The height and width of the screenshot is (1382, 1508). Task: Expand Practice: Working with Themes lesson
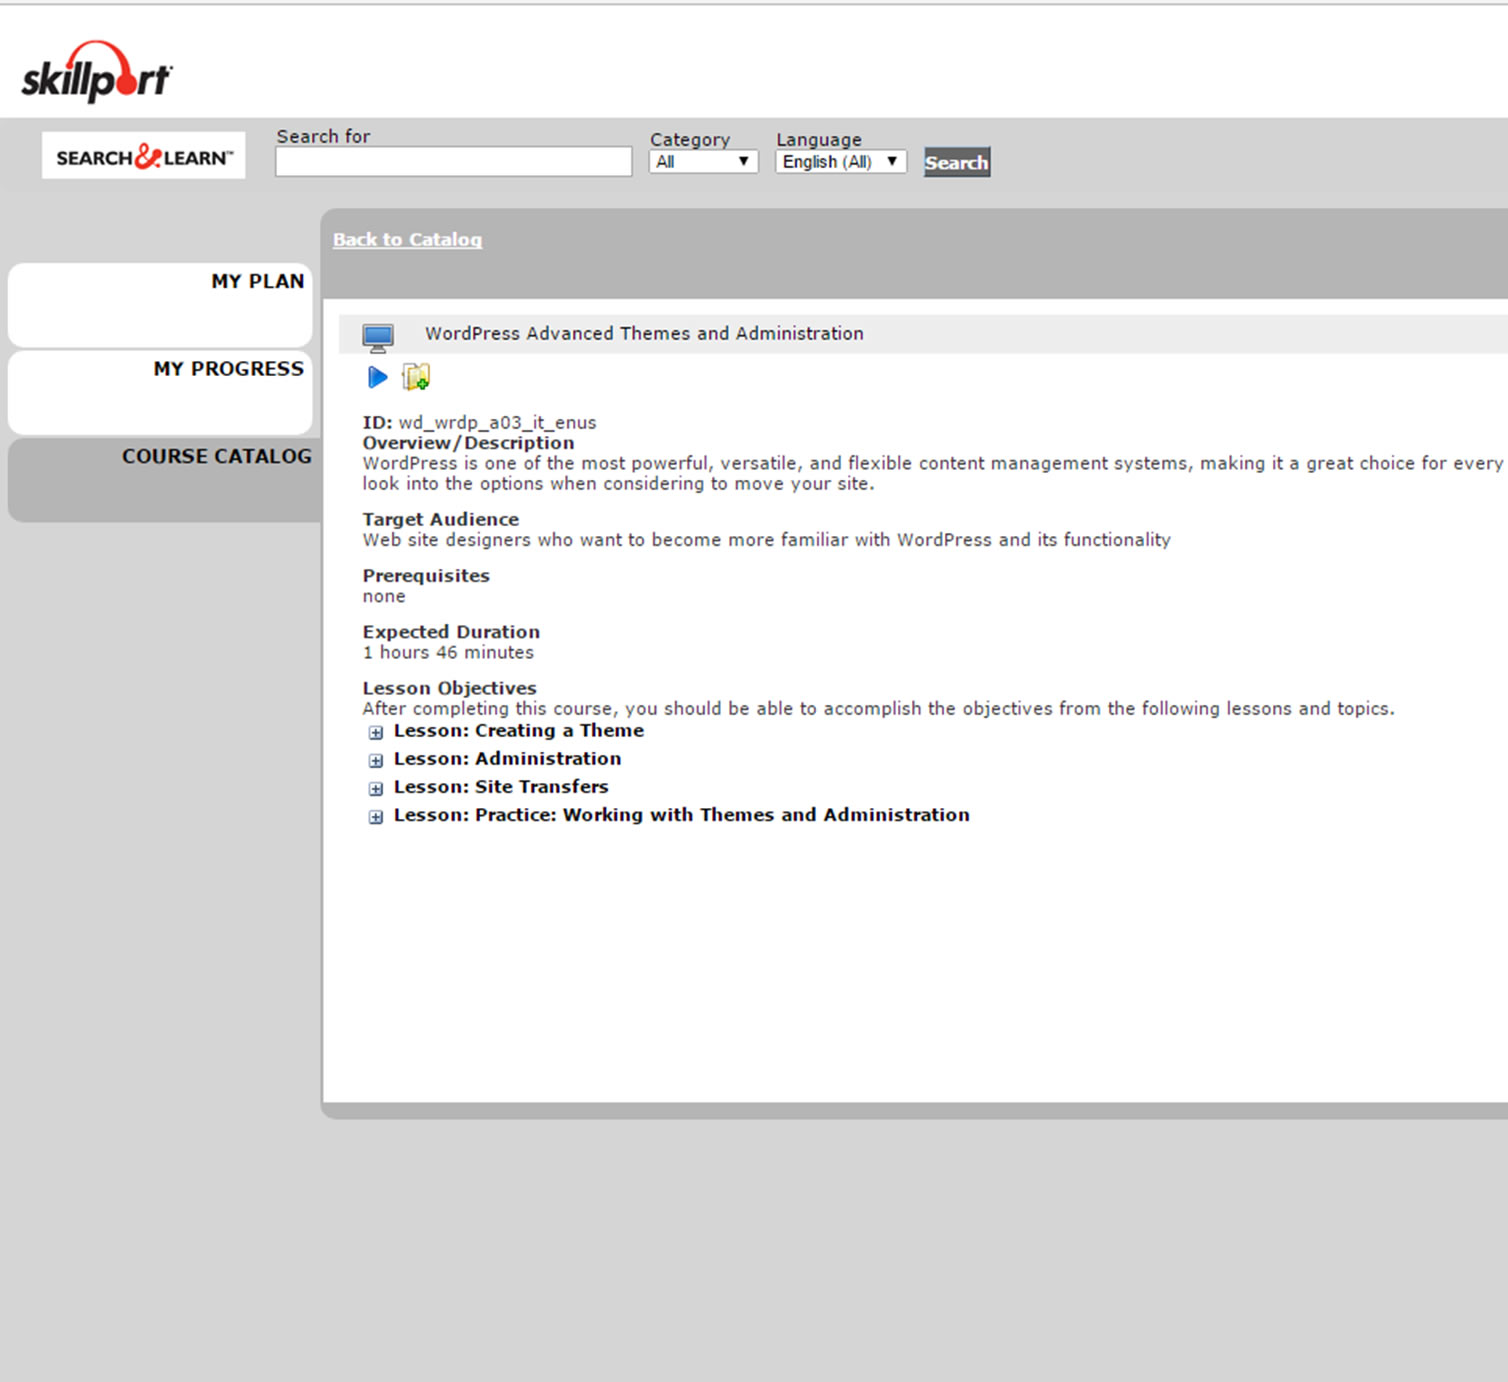point(376,816)
